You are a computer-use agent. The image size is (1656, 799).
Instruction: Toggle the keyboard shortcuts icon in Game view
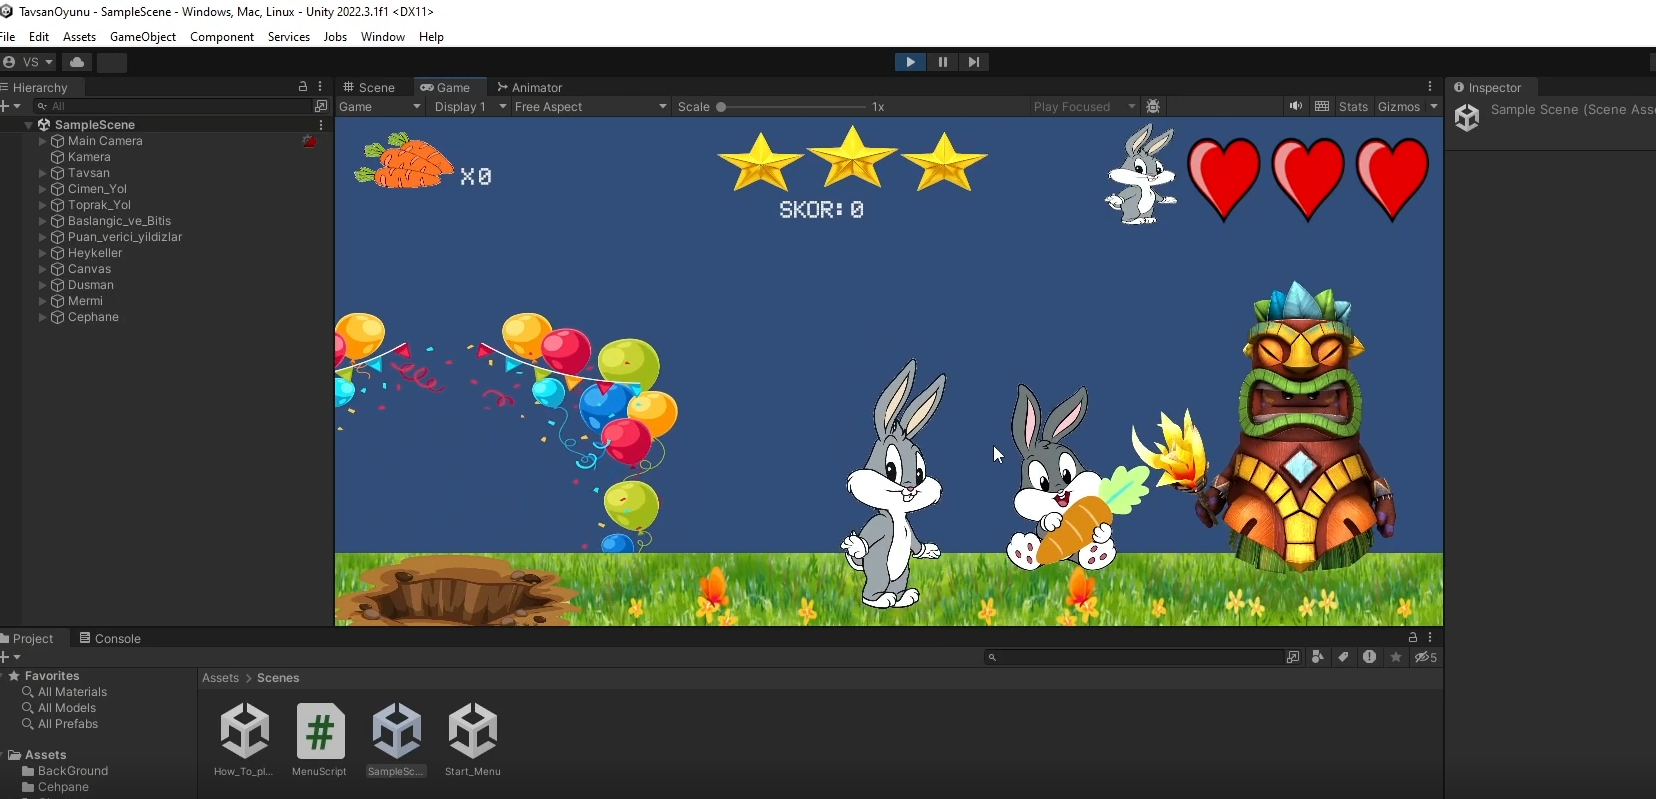pyautogui.click(x=1322, y=107)
